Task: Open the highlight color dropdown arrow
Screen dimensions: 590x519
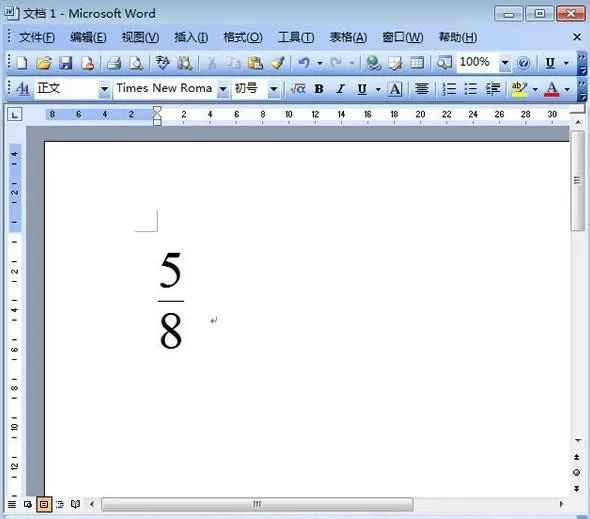Action: (x=535, y=89)
